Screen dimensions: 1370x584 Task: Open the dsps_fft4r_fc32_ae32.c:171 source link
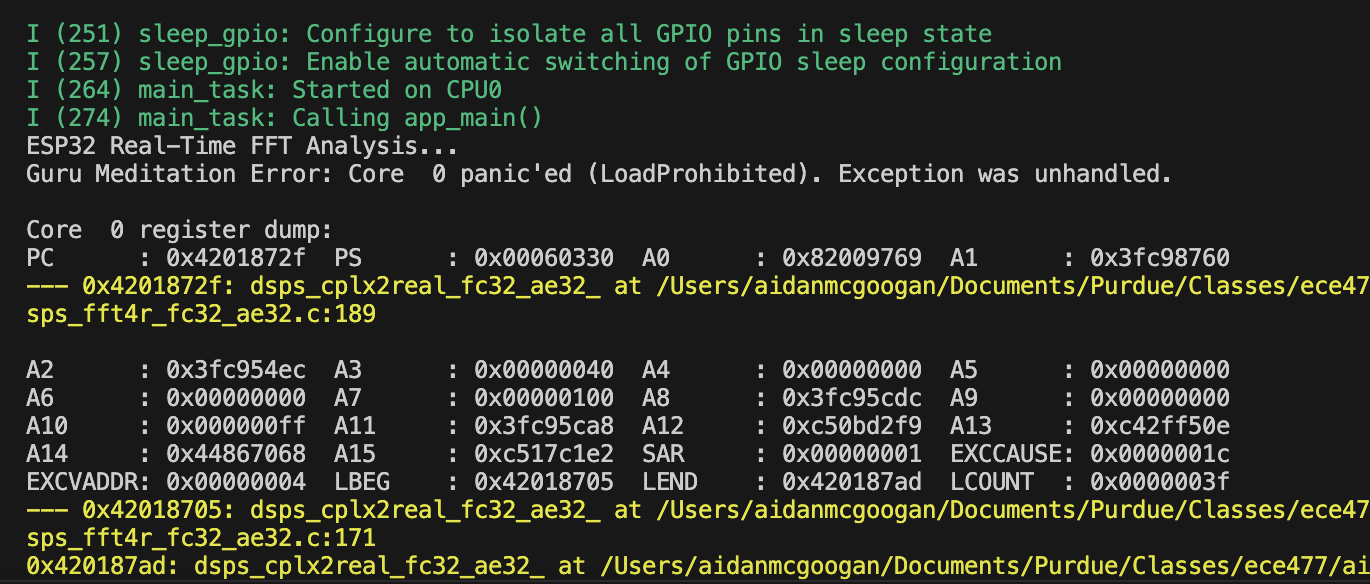point(200,538)
